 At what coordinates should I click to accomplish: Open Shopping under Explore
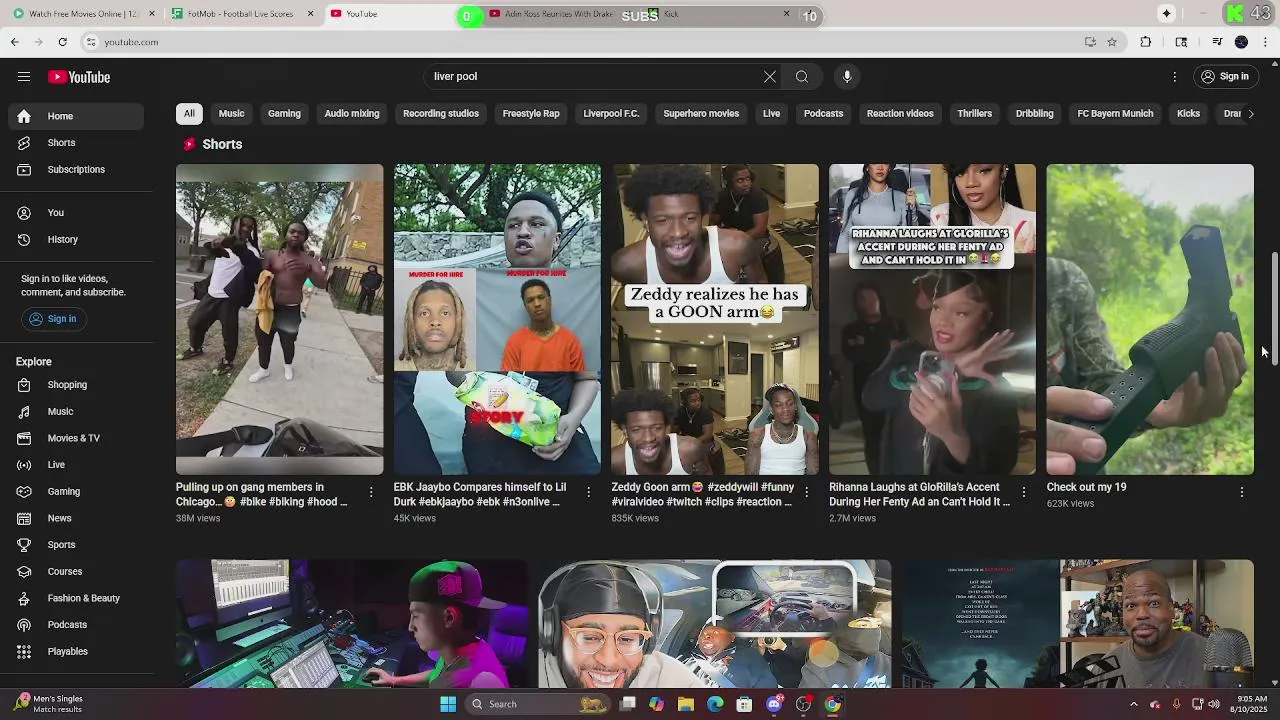pos(76,385)
